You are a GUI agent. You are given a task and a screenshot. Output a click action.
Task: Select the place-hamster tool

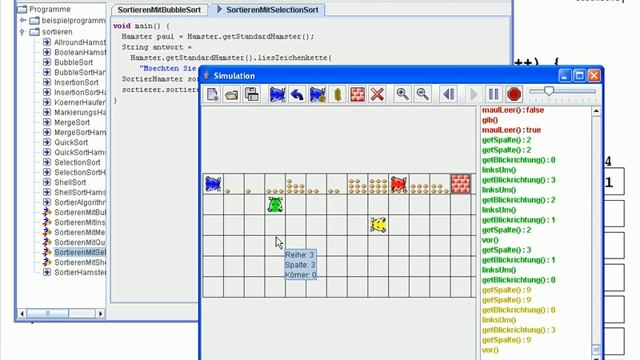coord(277,94)
